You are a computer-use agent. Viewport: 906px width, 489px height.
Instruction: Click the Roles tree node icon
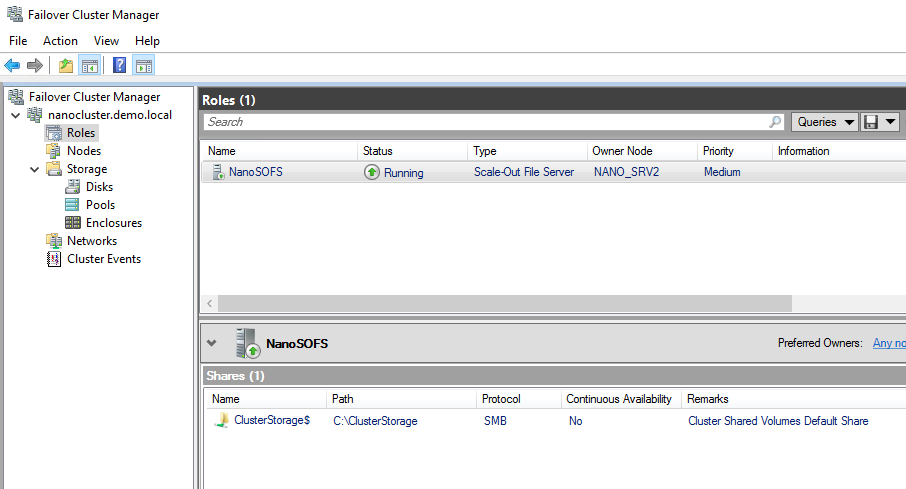54,133
